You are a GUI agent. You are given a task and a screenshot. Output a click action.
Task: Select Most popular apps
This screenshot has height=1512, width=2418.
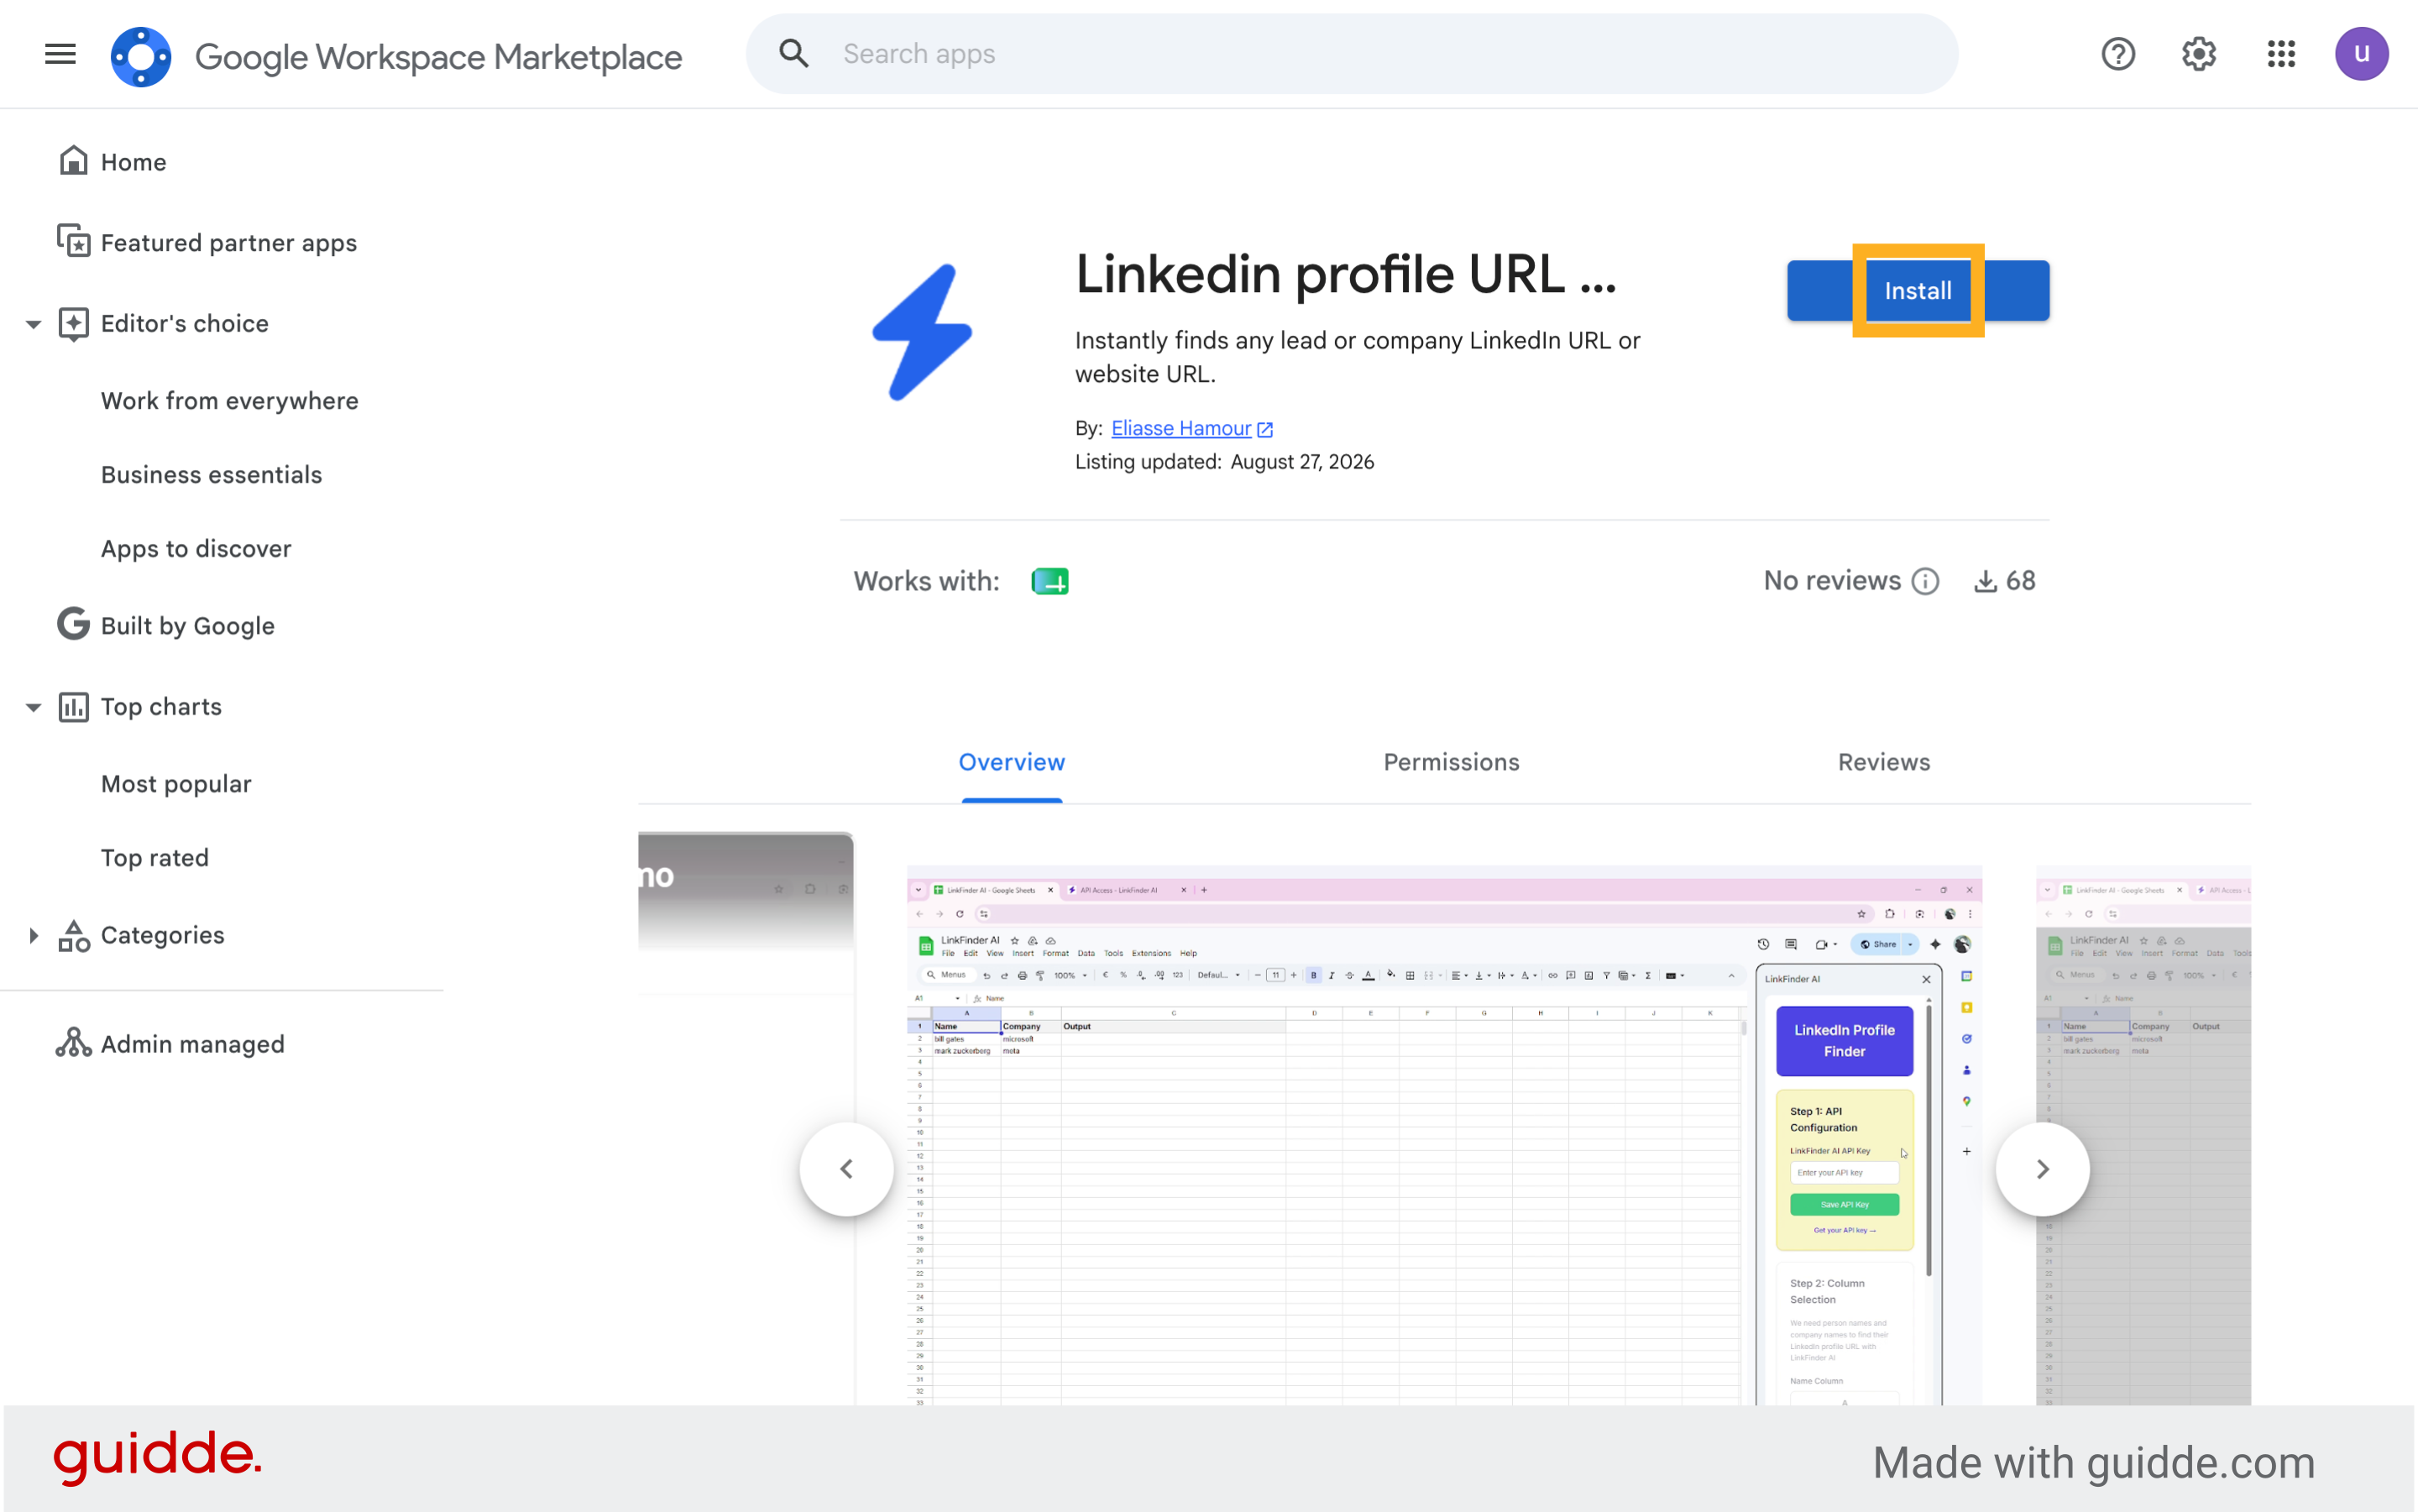click(176, 784)
